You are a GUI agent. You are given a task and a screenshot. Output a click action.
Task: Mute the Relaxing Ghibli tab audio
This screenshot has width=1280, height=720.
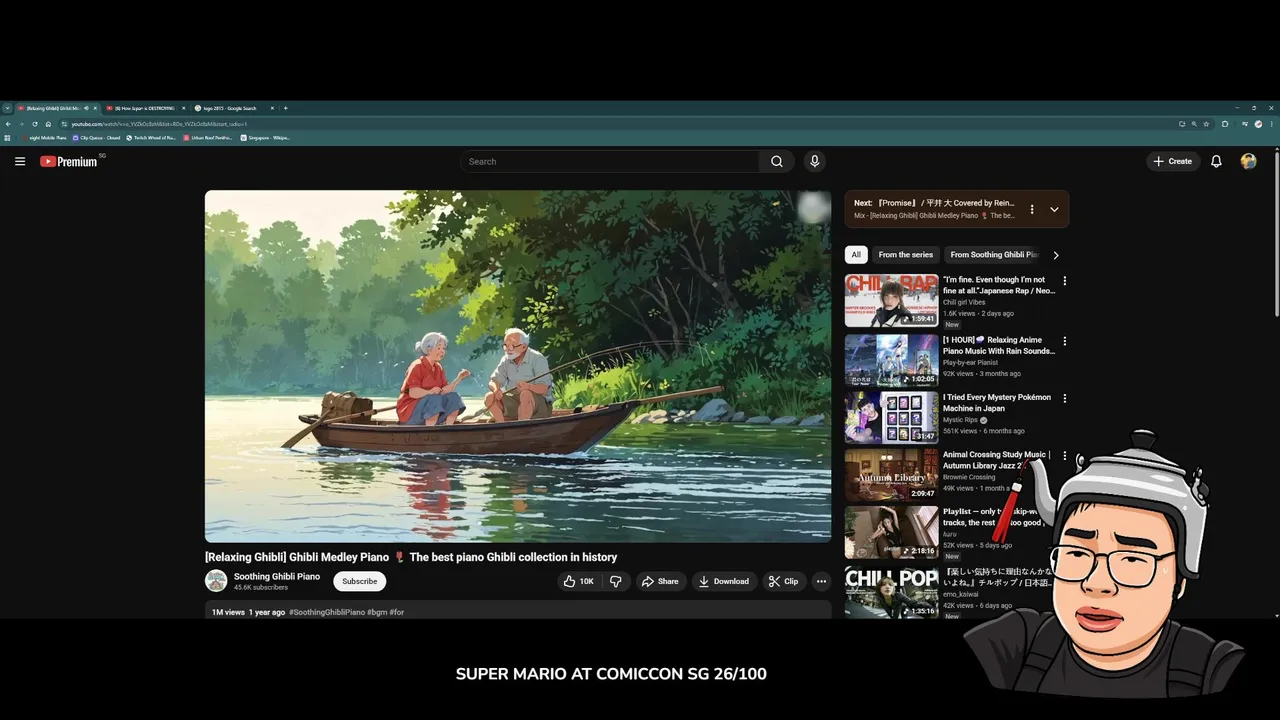pos(86,108)
